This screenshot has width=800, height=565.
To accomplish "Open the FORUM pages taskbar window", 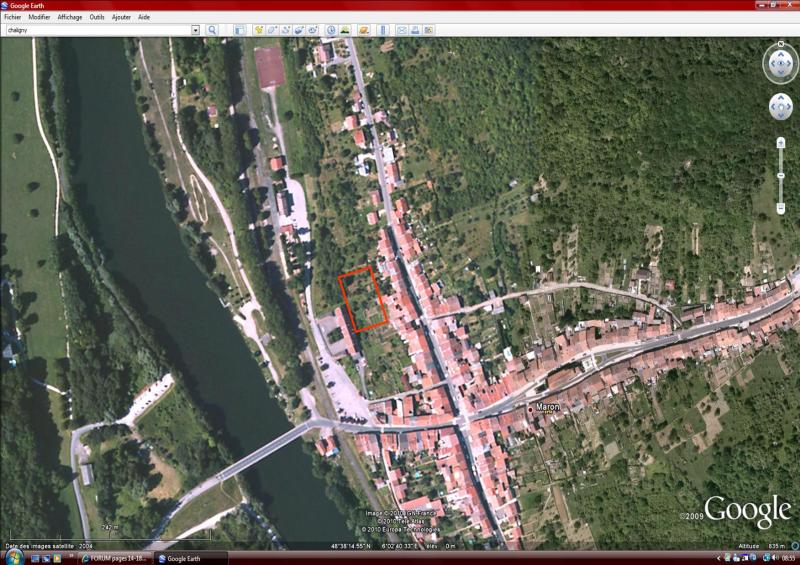I will (115, 558).
